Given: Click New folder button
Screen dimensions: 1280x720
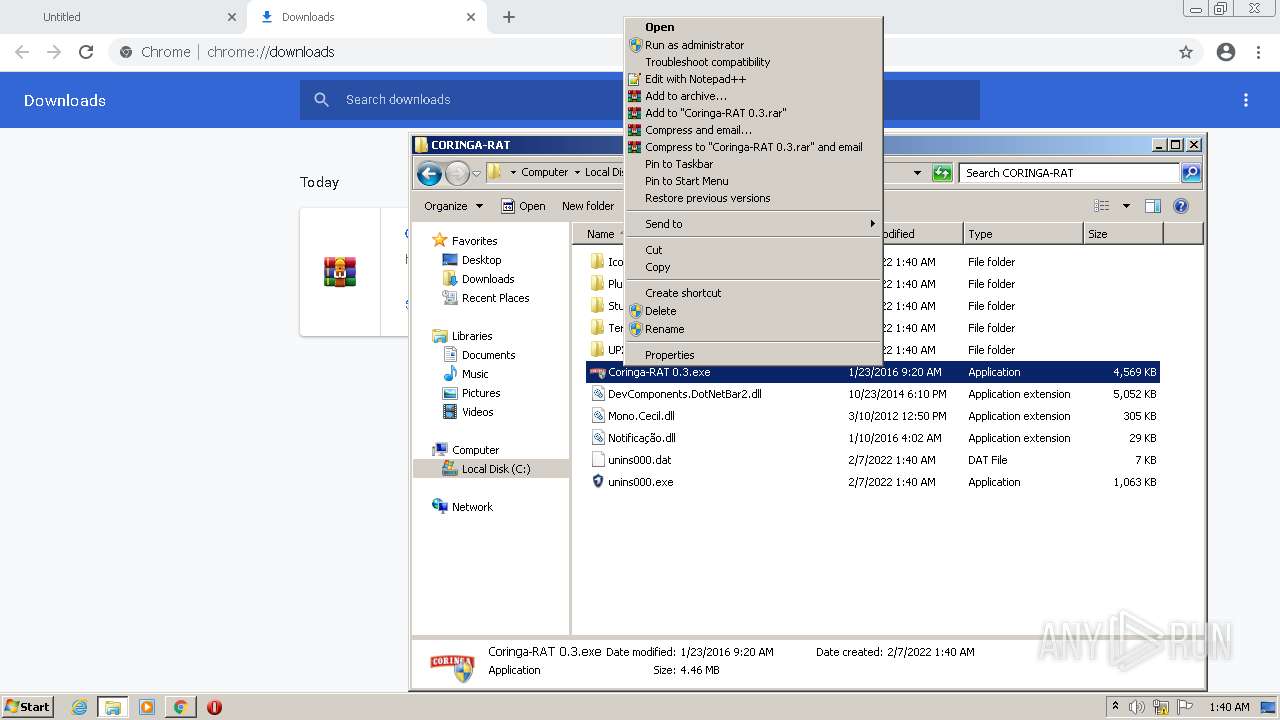Looking at the screenshot, I should 588,206.
